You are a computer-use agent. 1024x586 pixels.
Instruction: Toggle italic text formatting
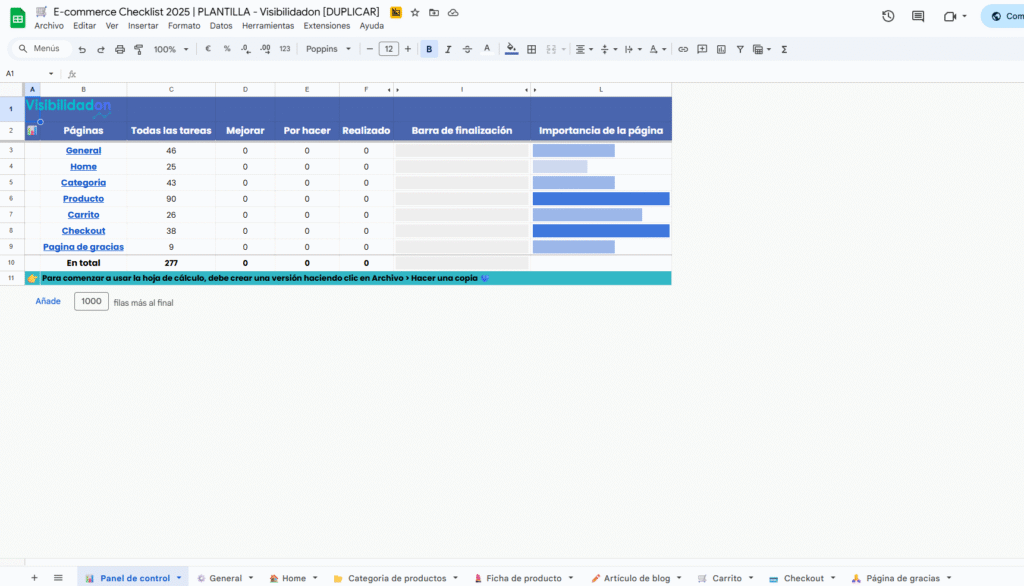coord(448,49)
